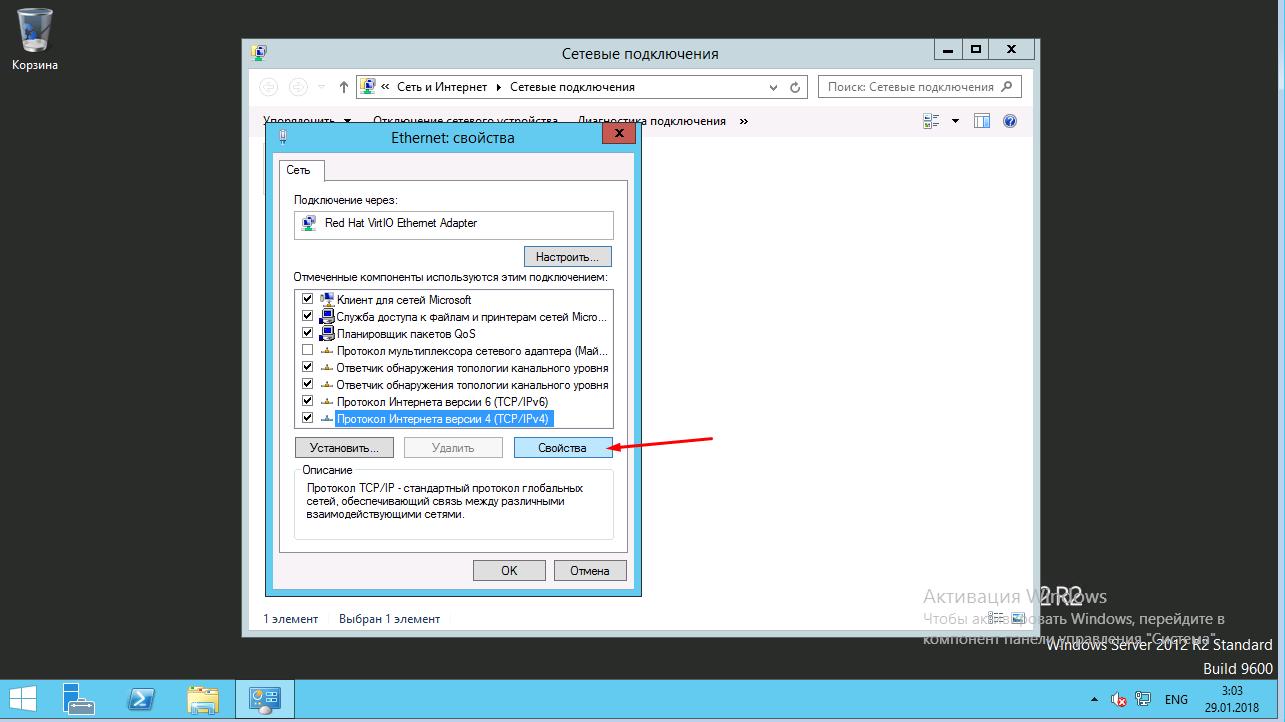Open the view options dropdown arrow
Image resolution: width=1285 pixels, height=722 pixels.
(955, 121)
